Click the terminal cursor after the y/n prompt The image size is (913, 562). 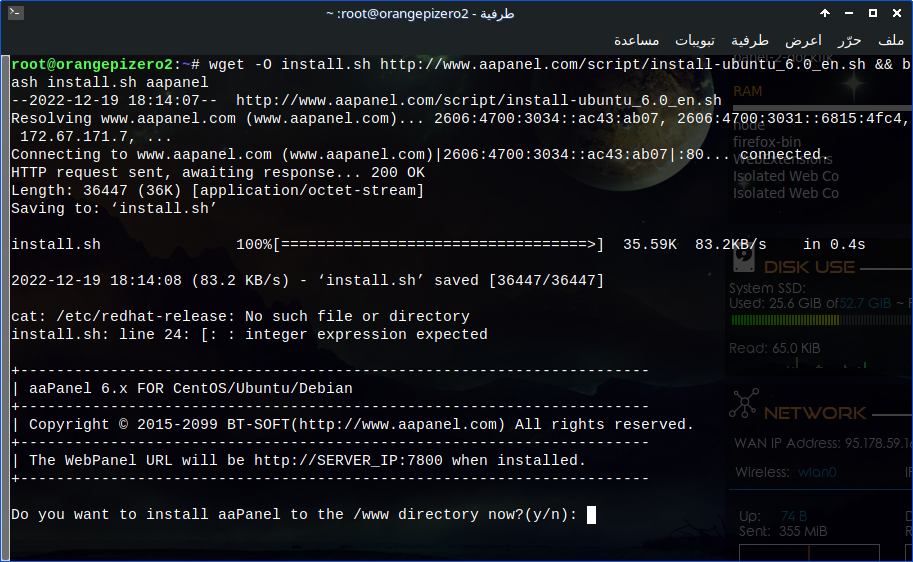click(x=591, y=515)
